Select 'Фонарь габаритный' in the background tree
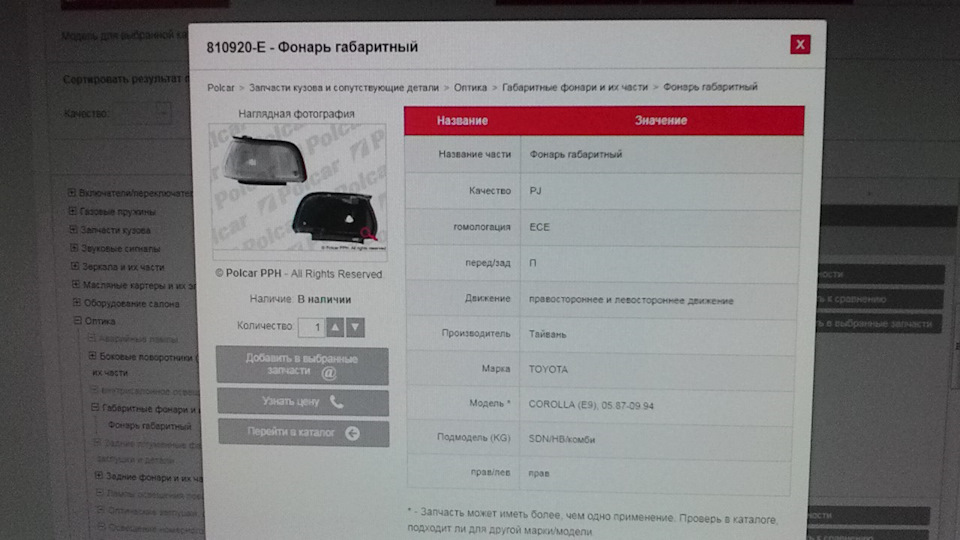The height and width of the screenshot is (540, 960). point(149,426)
